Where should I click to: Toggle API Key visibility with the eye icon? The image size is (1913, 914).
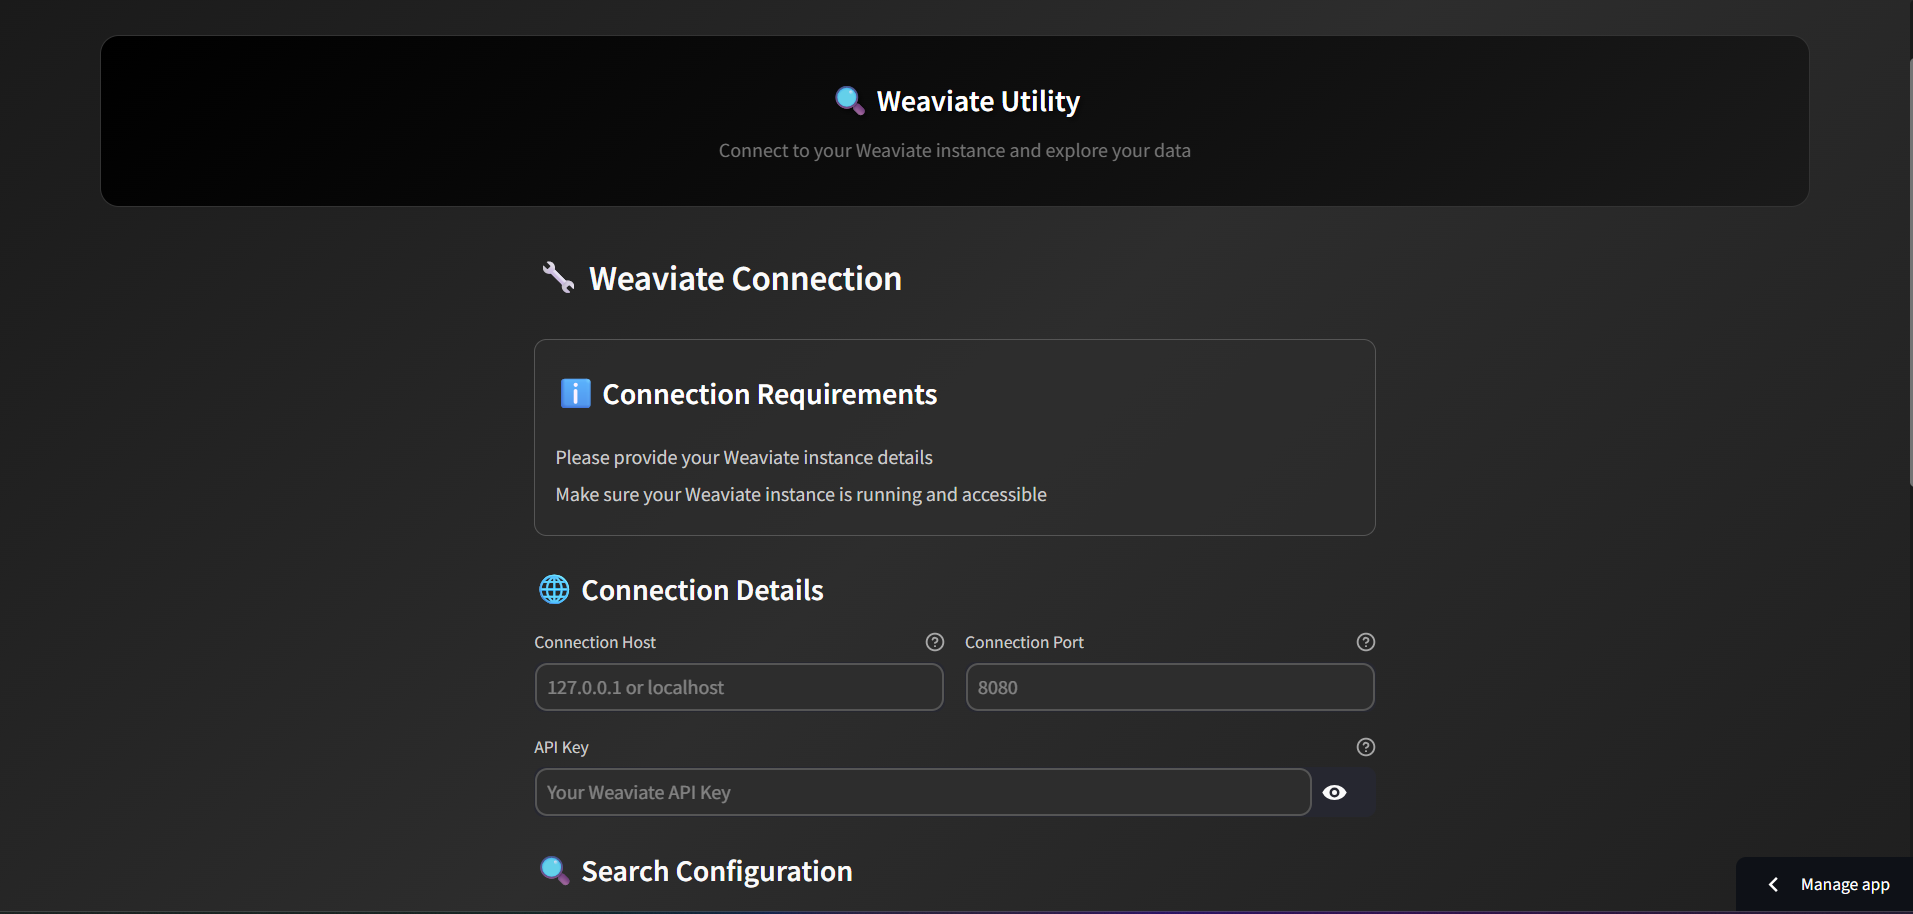pyautogui.click(x=1335, y=792)
